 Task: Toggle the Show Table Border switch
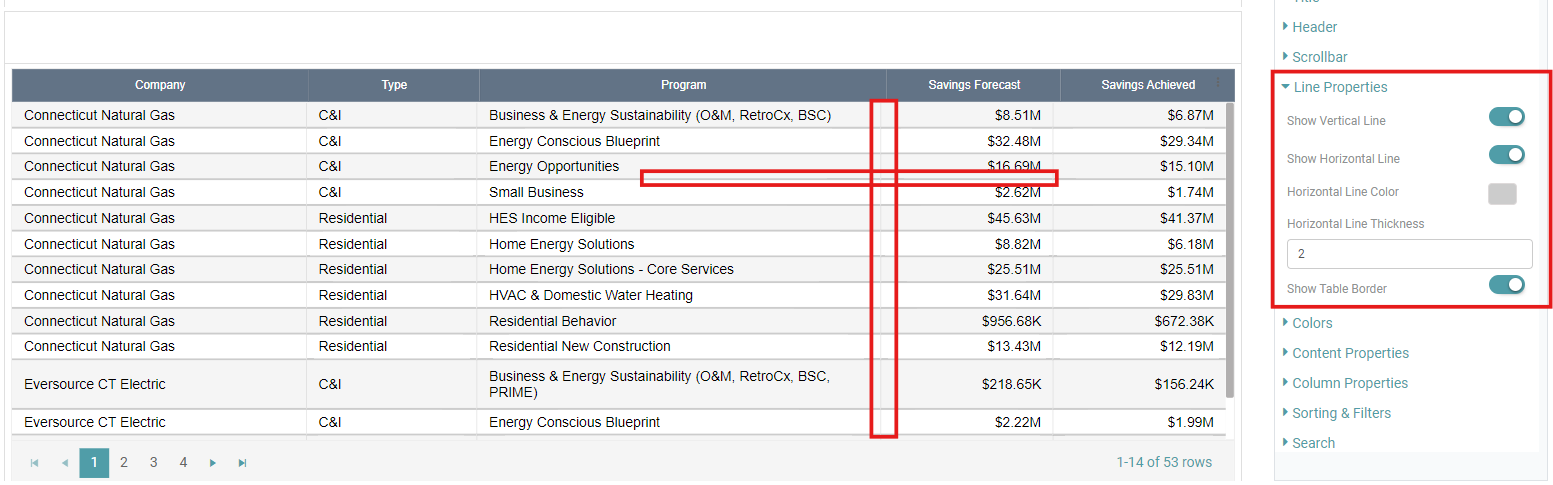(1506, 286)
